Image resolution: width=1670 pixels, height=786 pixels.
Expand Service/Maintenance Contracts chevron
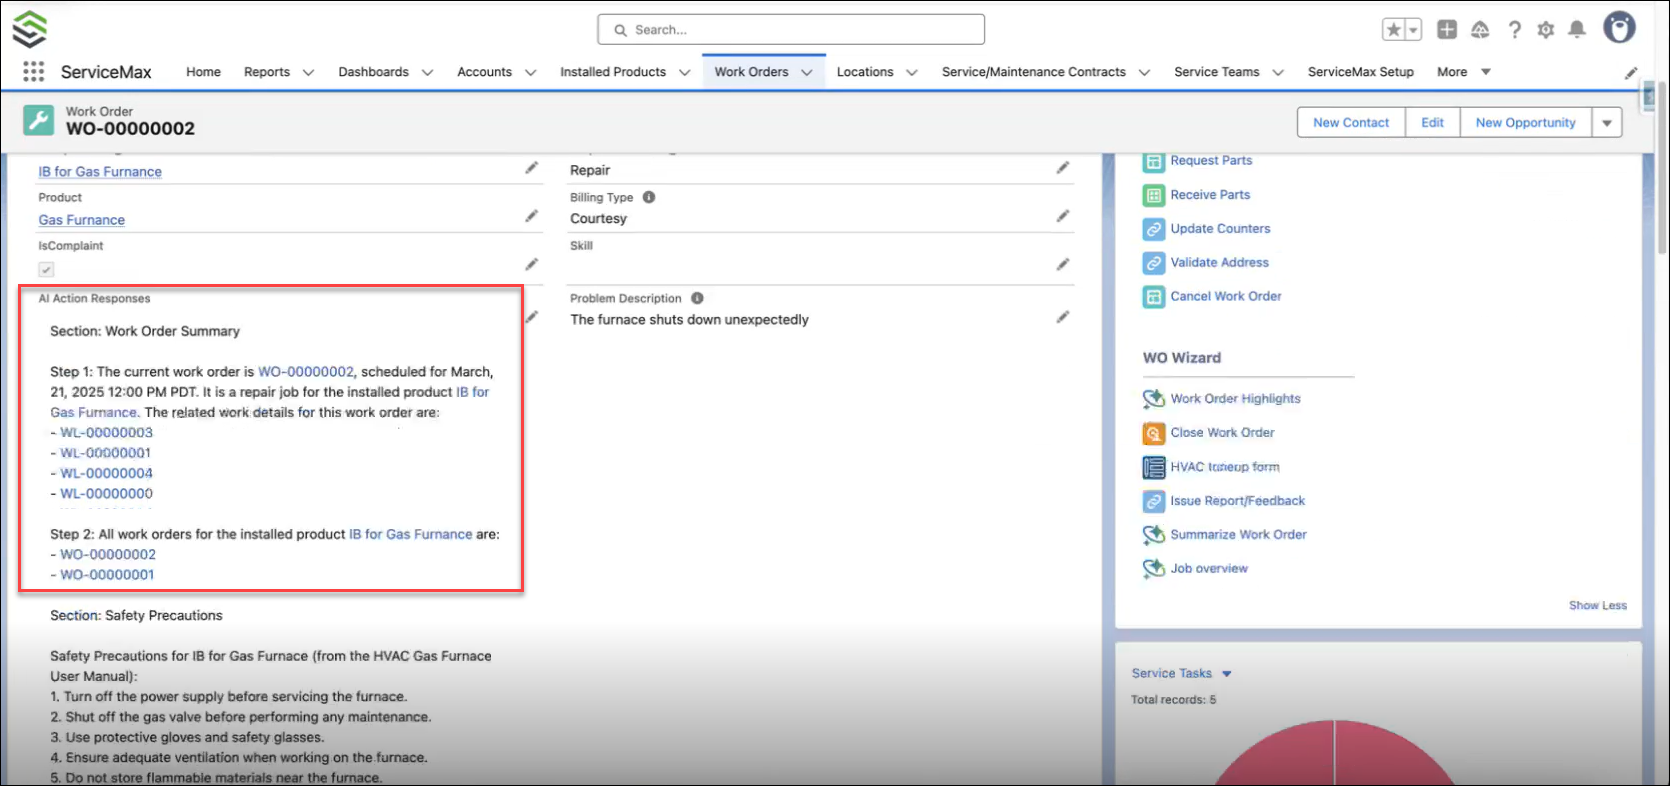(x=1144, y=72)
